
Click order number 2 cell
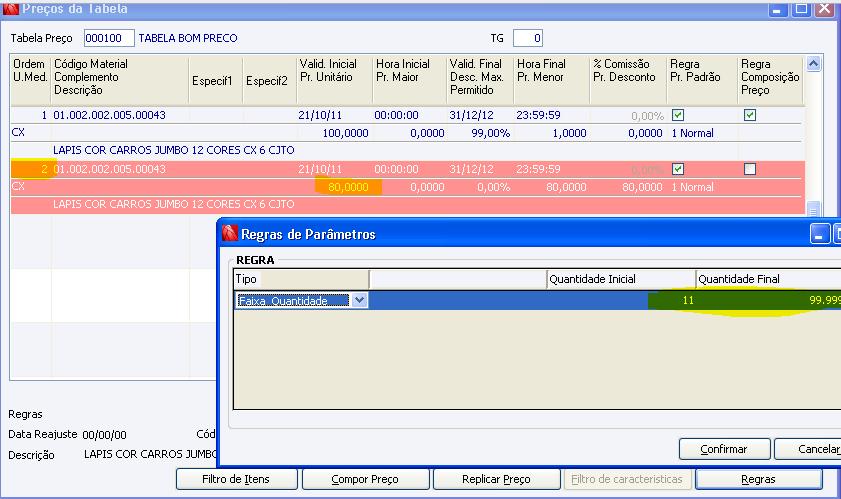tap(31, 169)
